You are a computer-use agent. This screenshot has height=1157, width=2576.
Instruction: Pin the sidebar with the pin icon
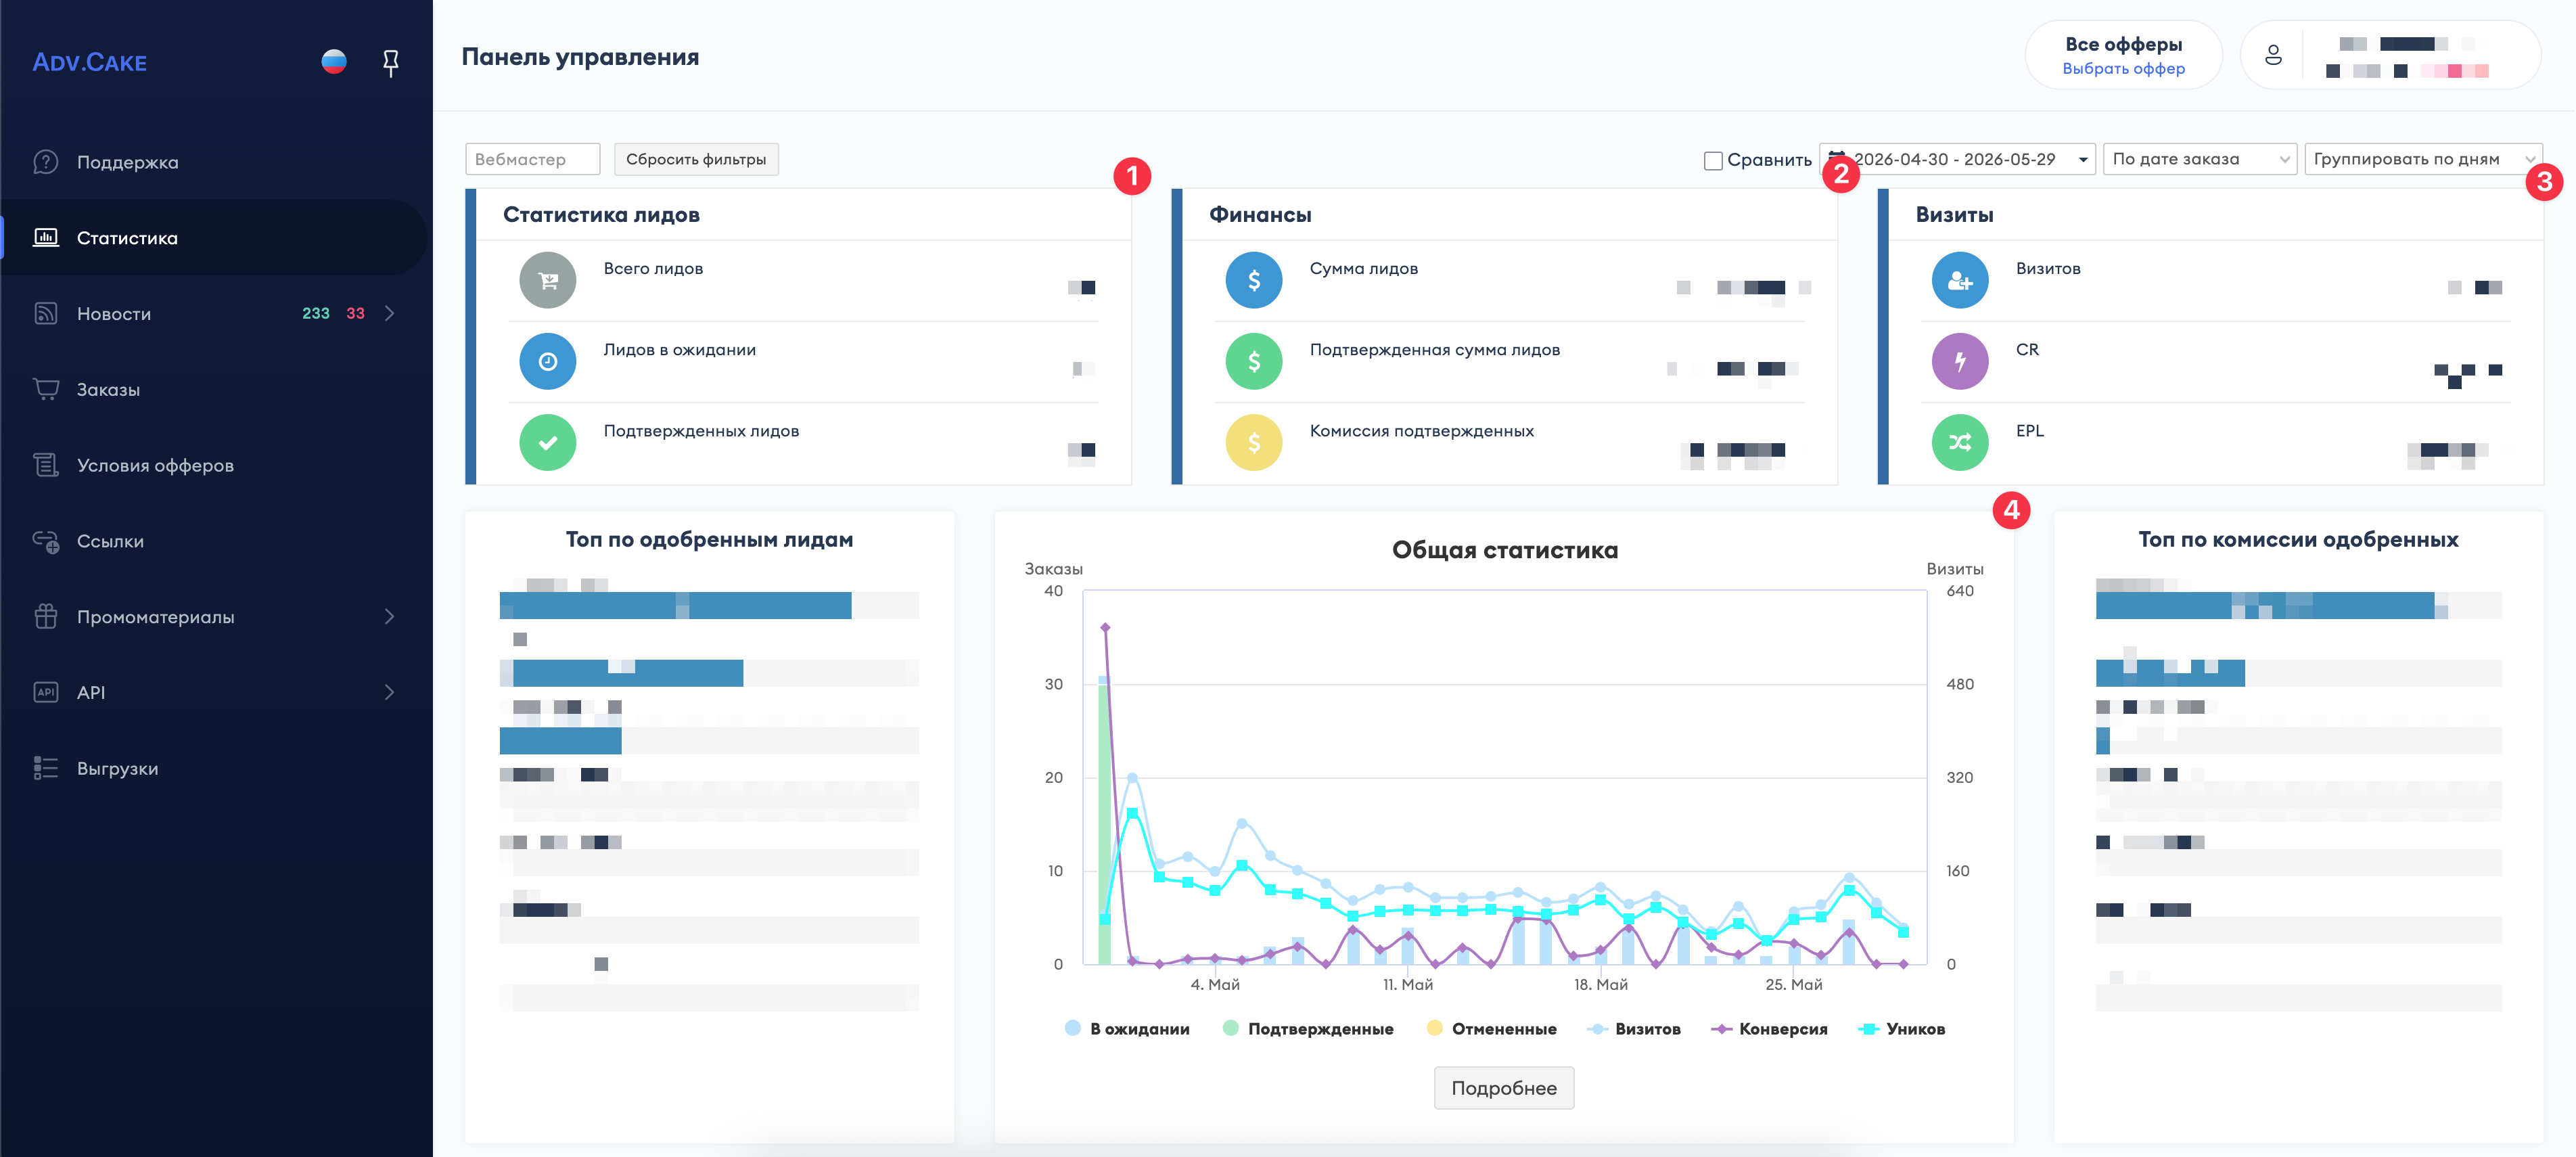pos(391,63)
